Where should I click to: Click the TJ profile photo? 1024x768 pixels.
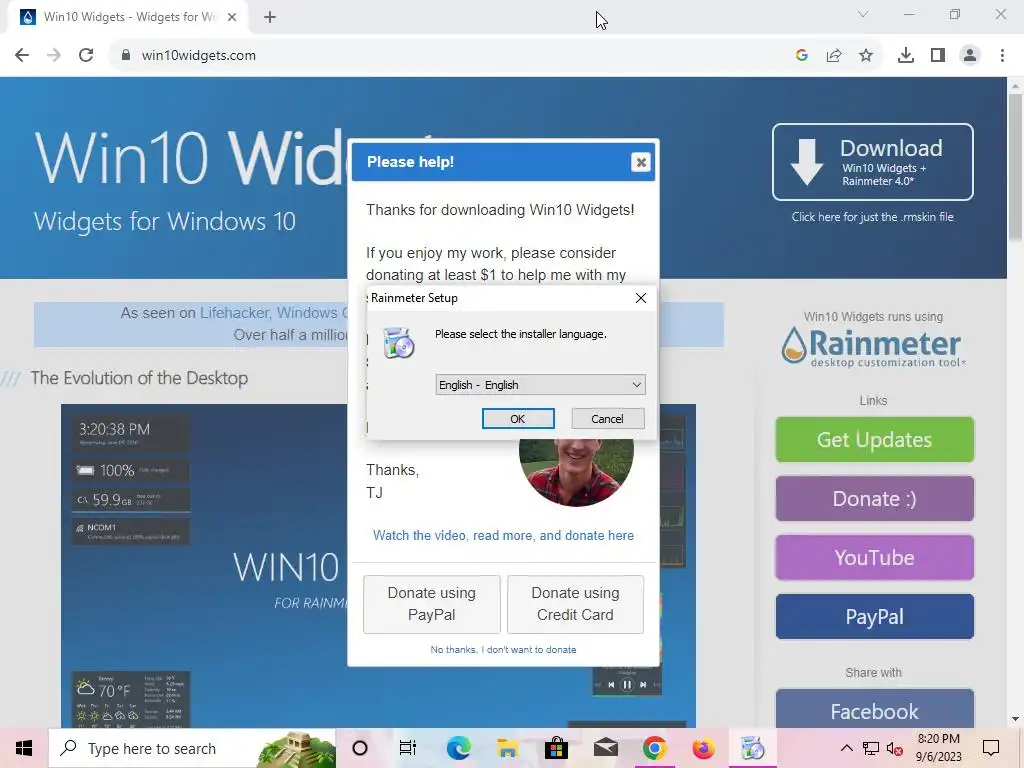pyautogui.click(x=576, y=472)
